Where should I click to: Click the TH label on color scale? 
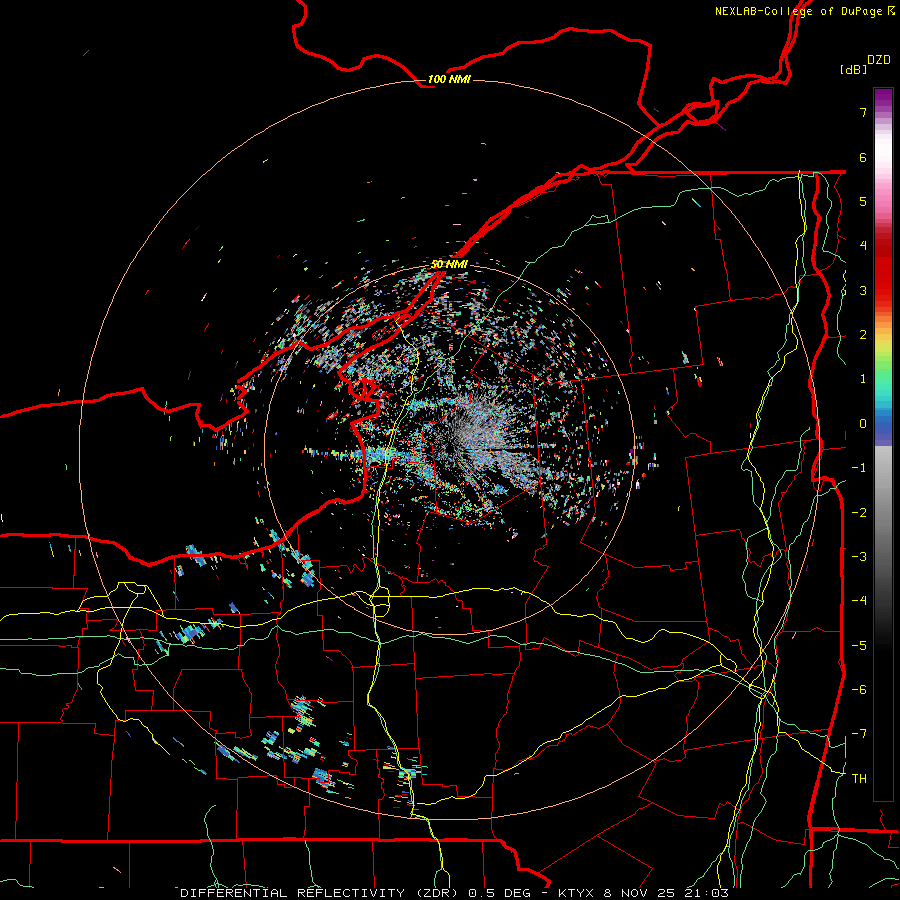(859, 779)
